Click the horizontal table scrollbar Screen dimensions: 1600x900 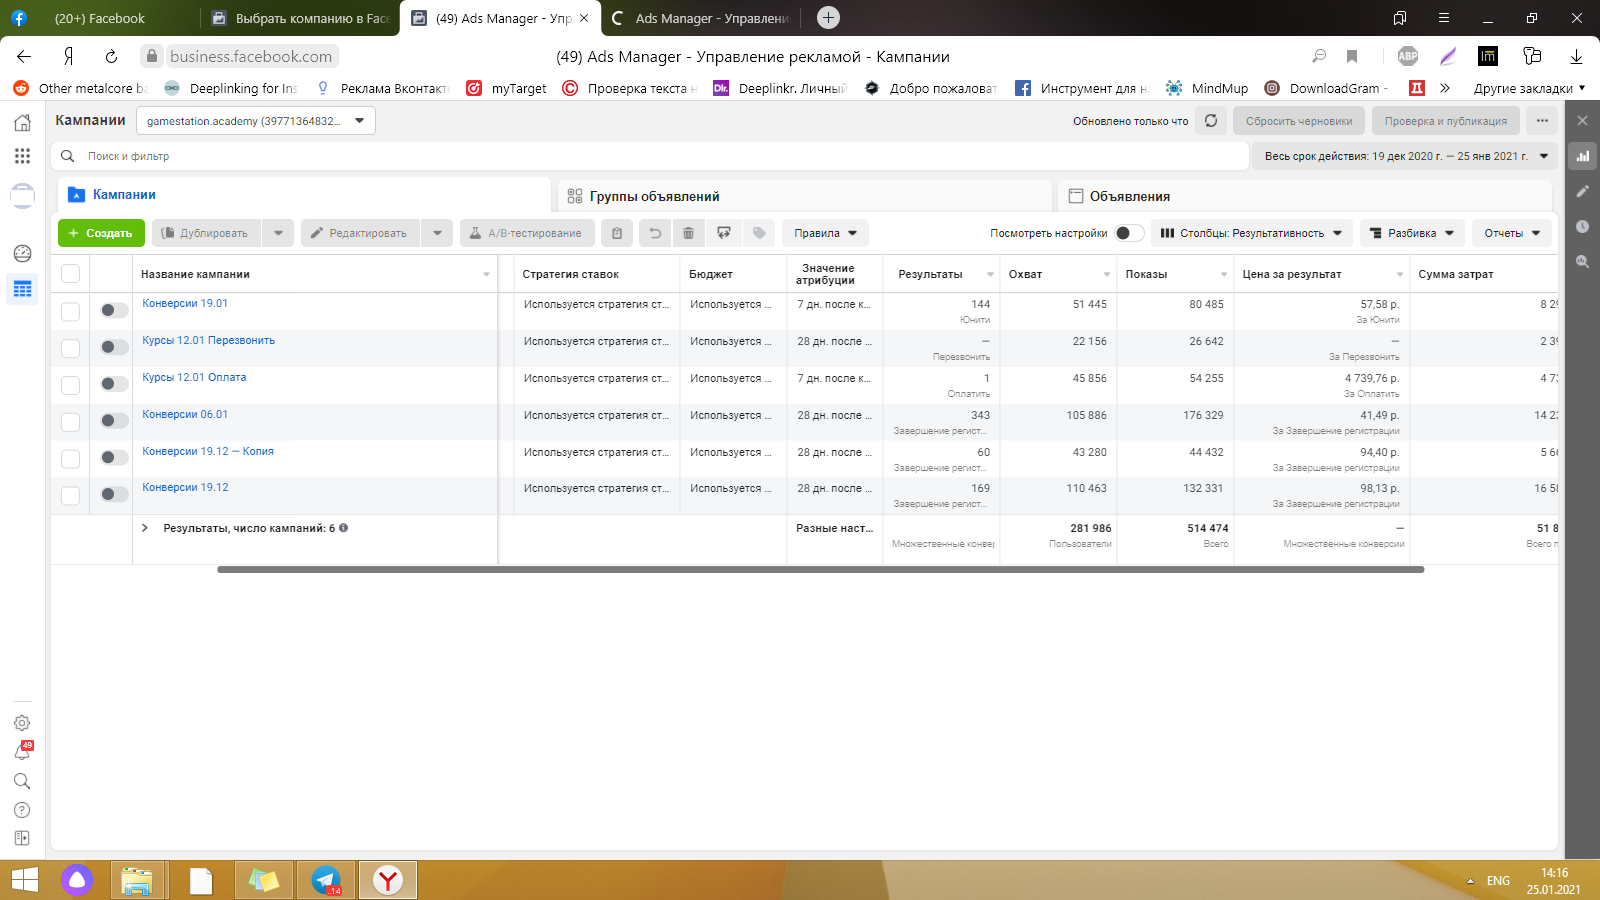(820, 569)
